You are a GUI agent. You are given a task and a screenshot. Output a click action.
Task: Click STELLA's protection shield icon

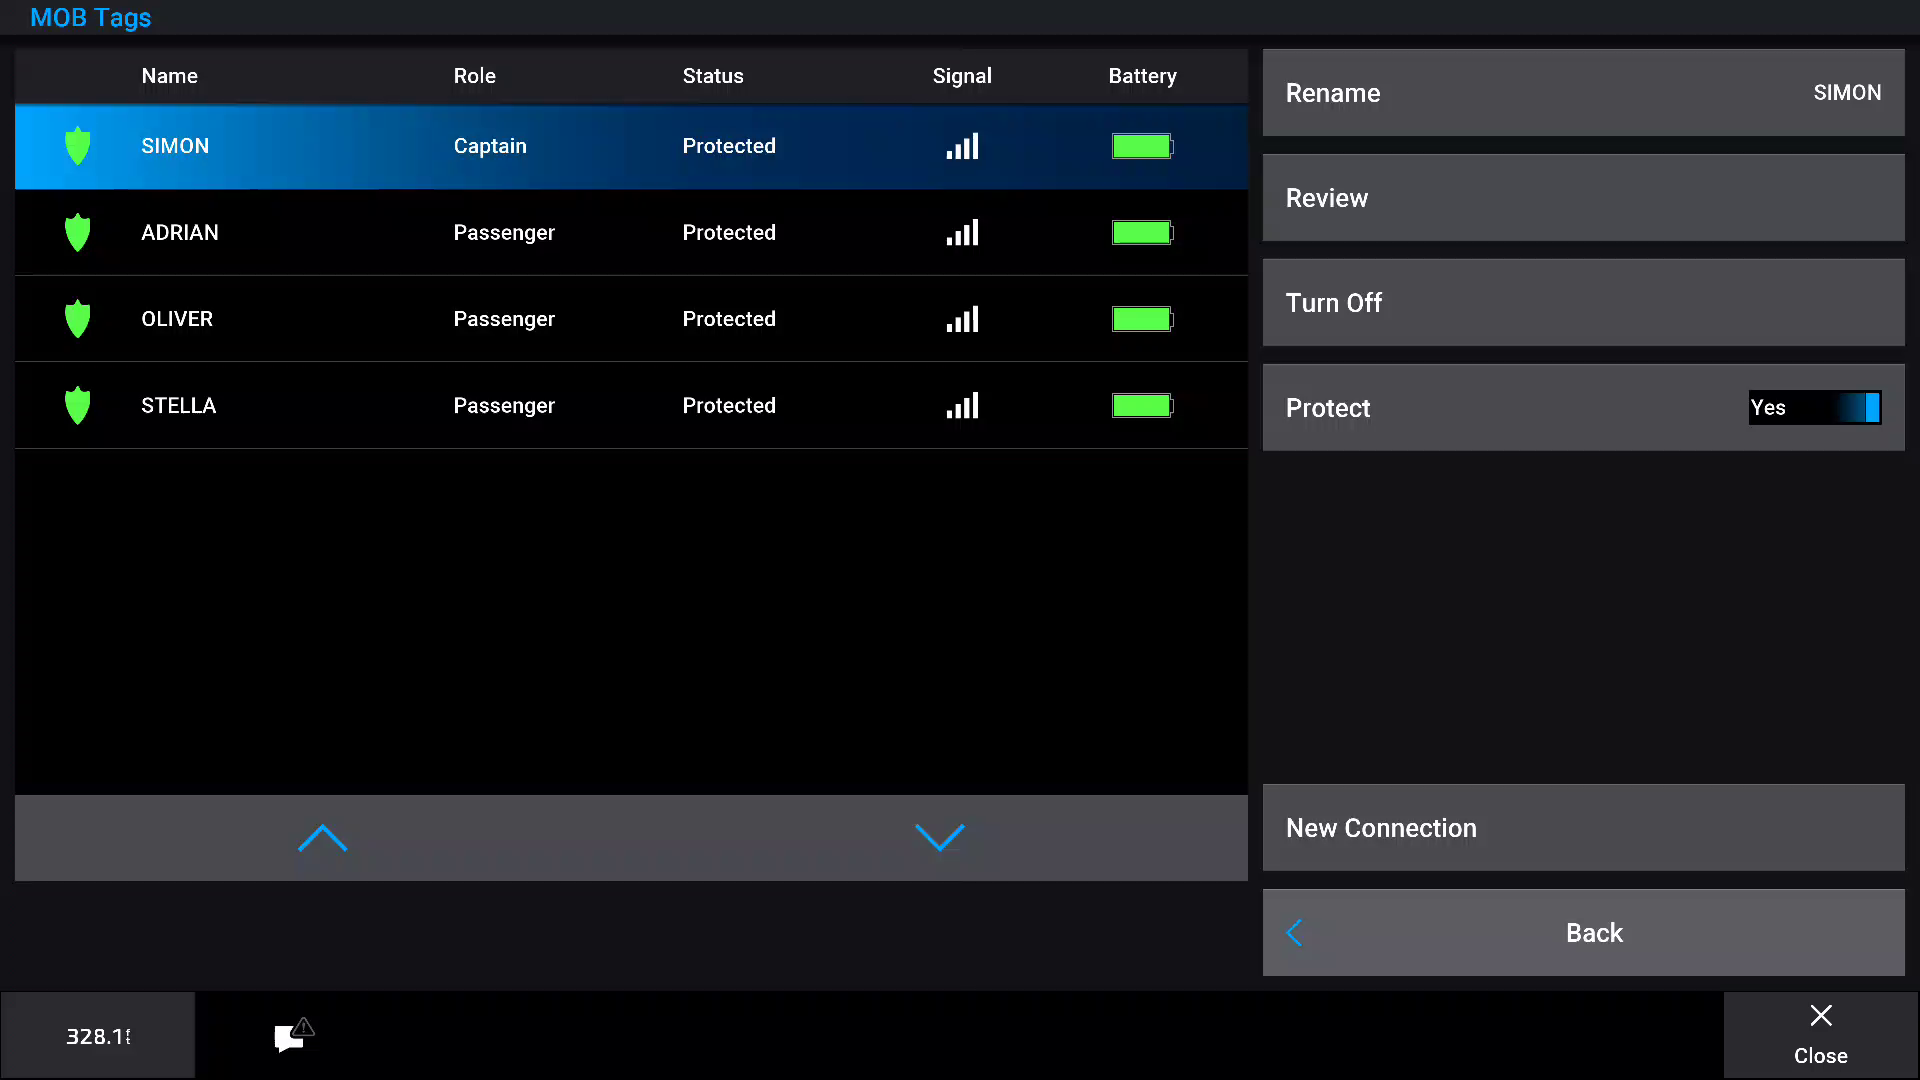pyautogui.click(x=77, y=405)
